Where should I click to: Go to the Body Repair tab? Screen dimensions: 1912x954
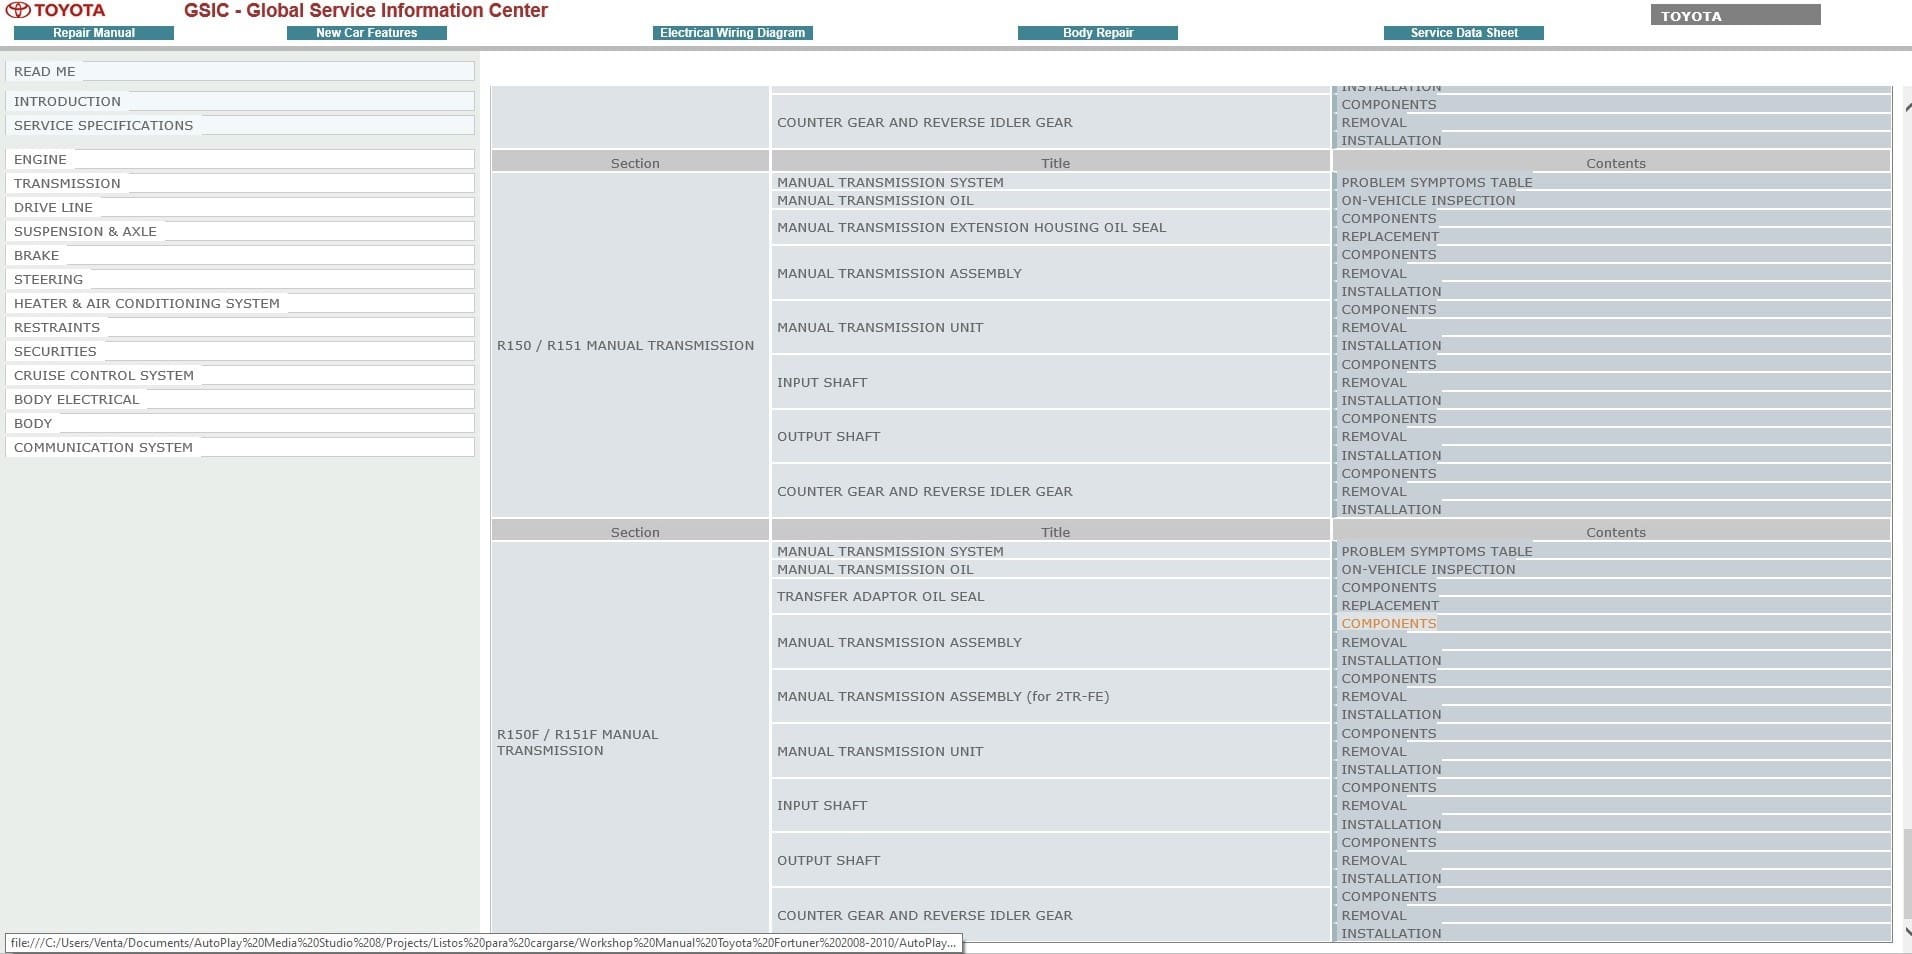[x=1098, y=33]
